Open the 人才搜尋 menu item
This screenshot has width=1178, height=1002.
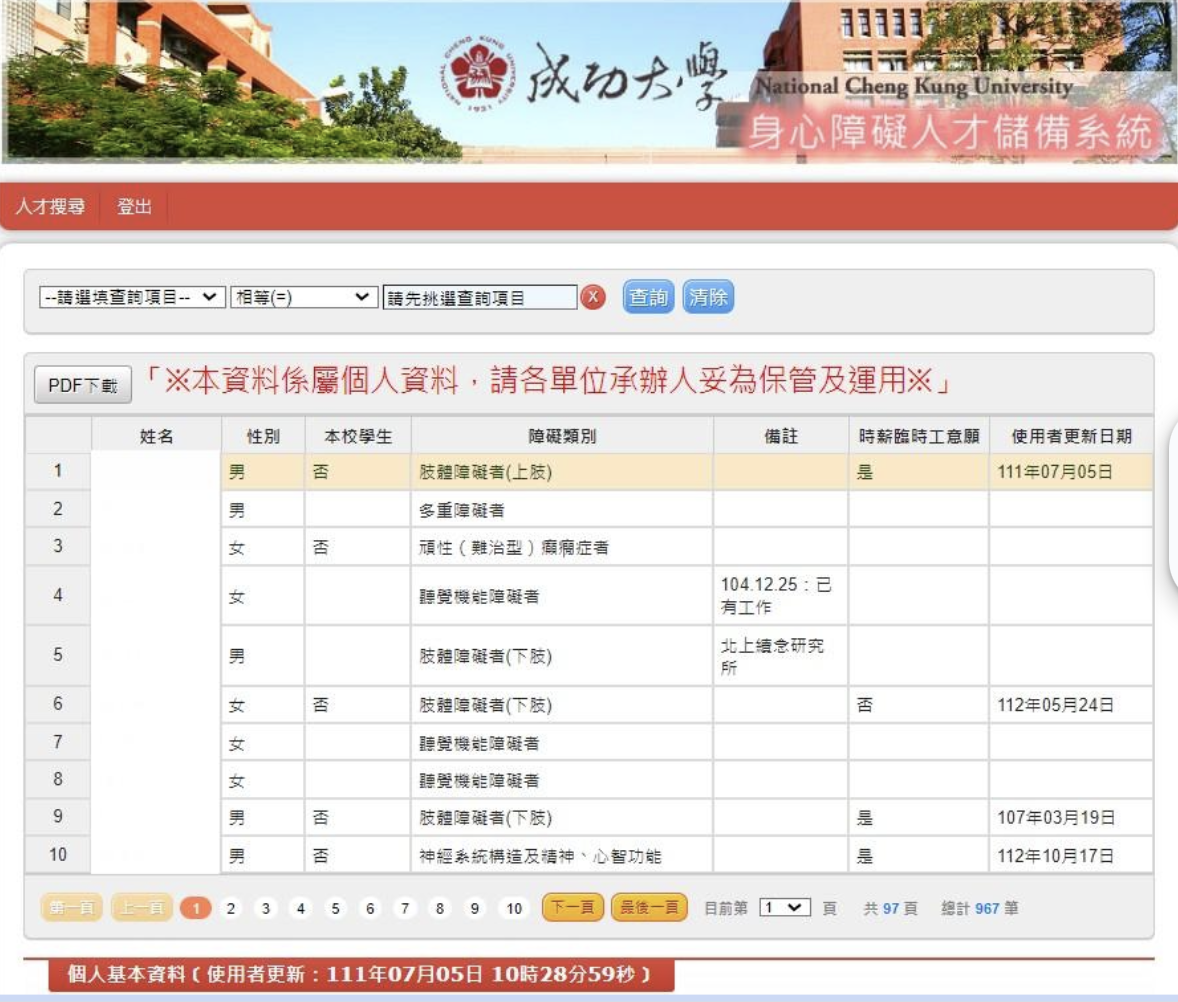pyautogui.click(x=50, y=207)
